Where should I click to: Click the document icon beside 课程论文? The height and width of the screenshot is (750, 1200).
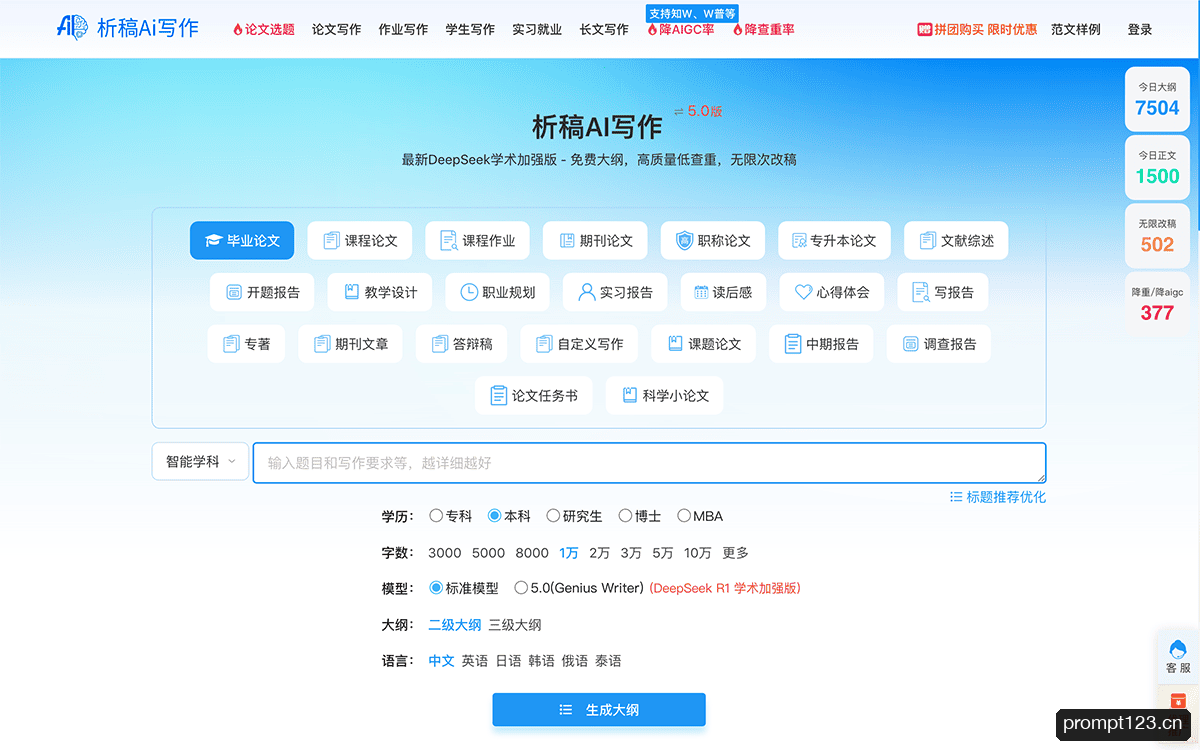[x=331, y=241]
